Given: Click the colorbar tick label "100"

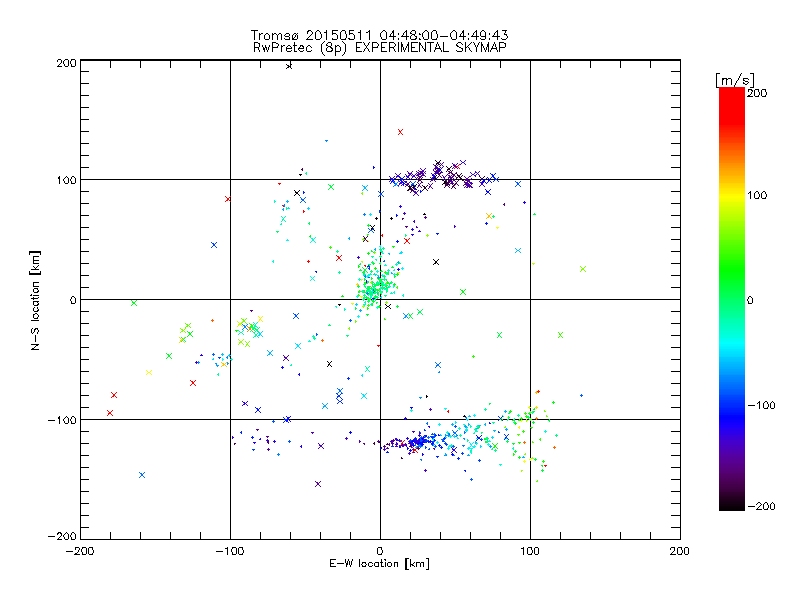Looking at the screenshot, I should click(x=757, y=195).
